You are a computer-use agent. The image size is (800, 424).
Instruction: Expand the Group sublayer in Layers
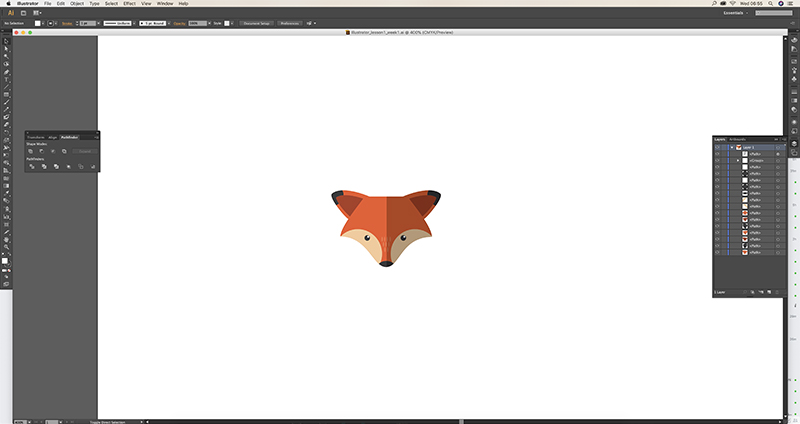coord(738,160)
